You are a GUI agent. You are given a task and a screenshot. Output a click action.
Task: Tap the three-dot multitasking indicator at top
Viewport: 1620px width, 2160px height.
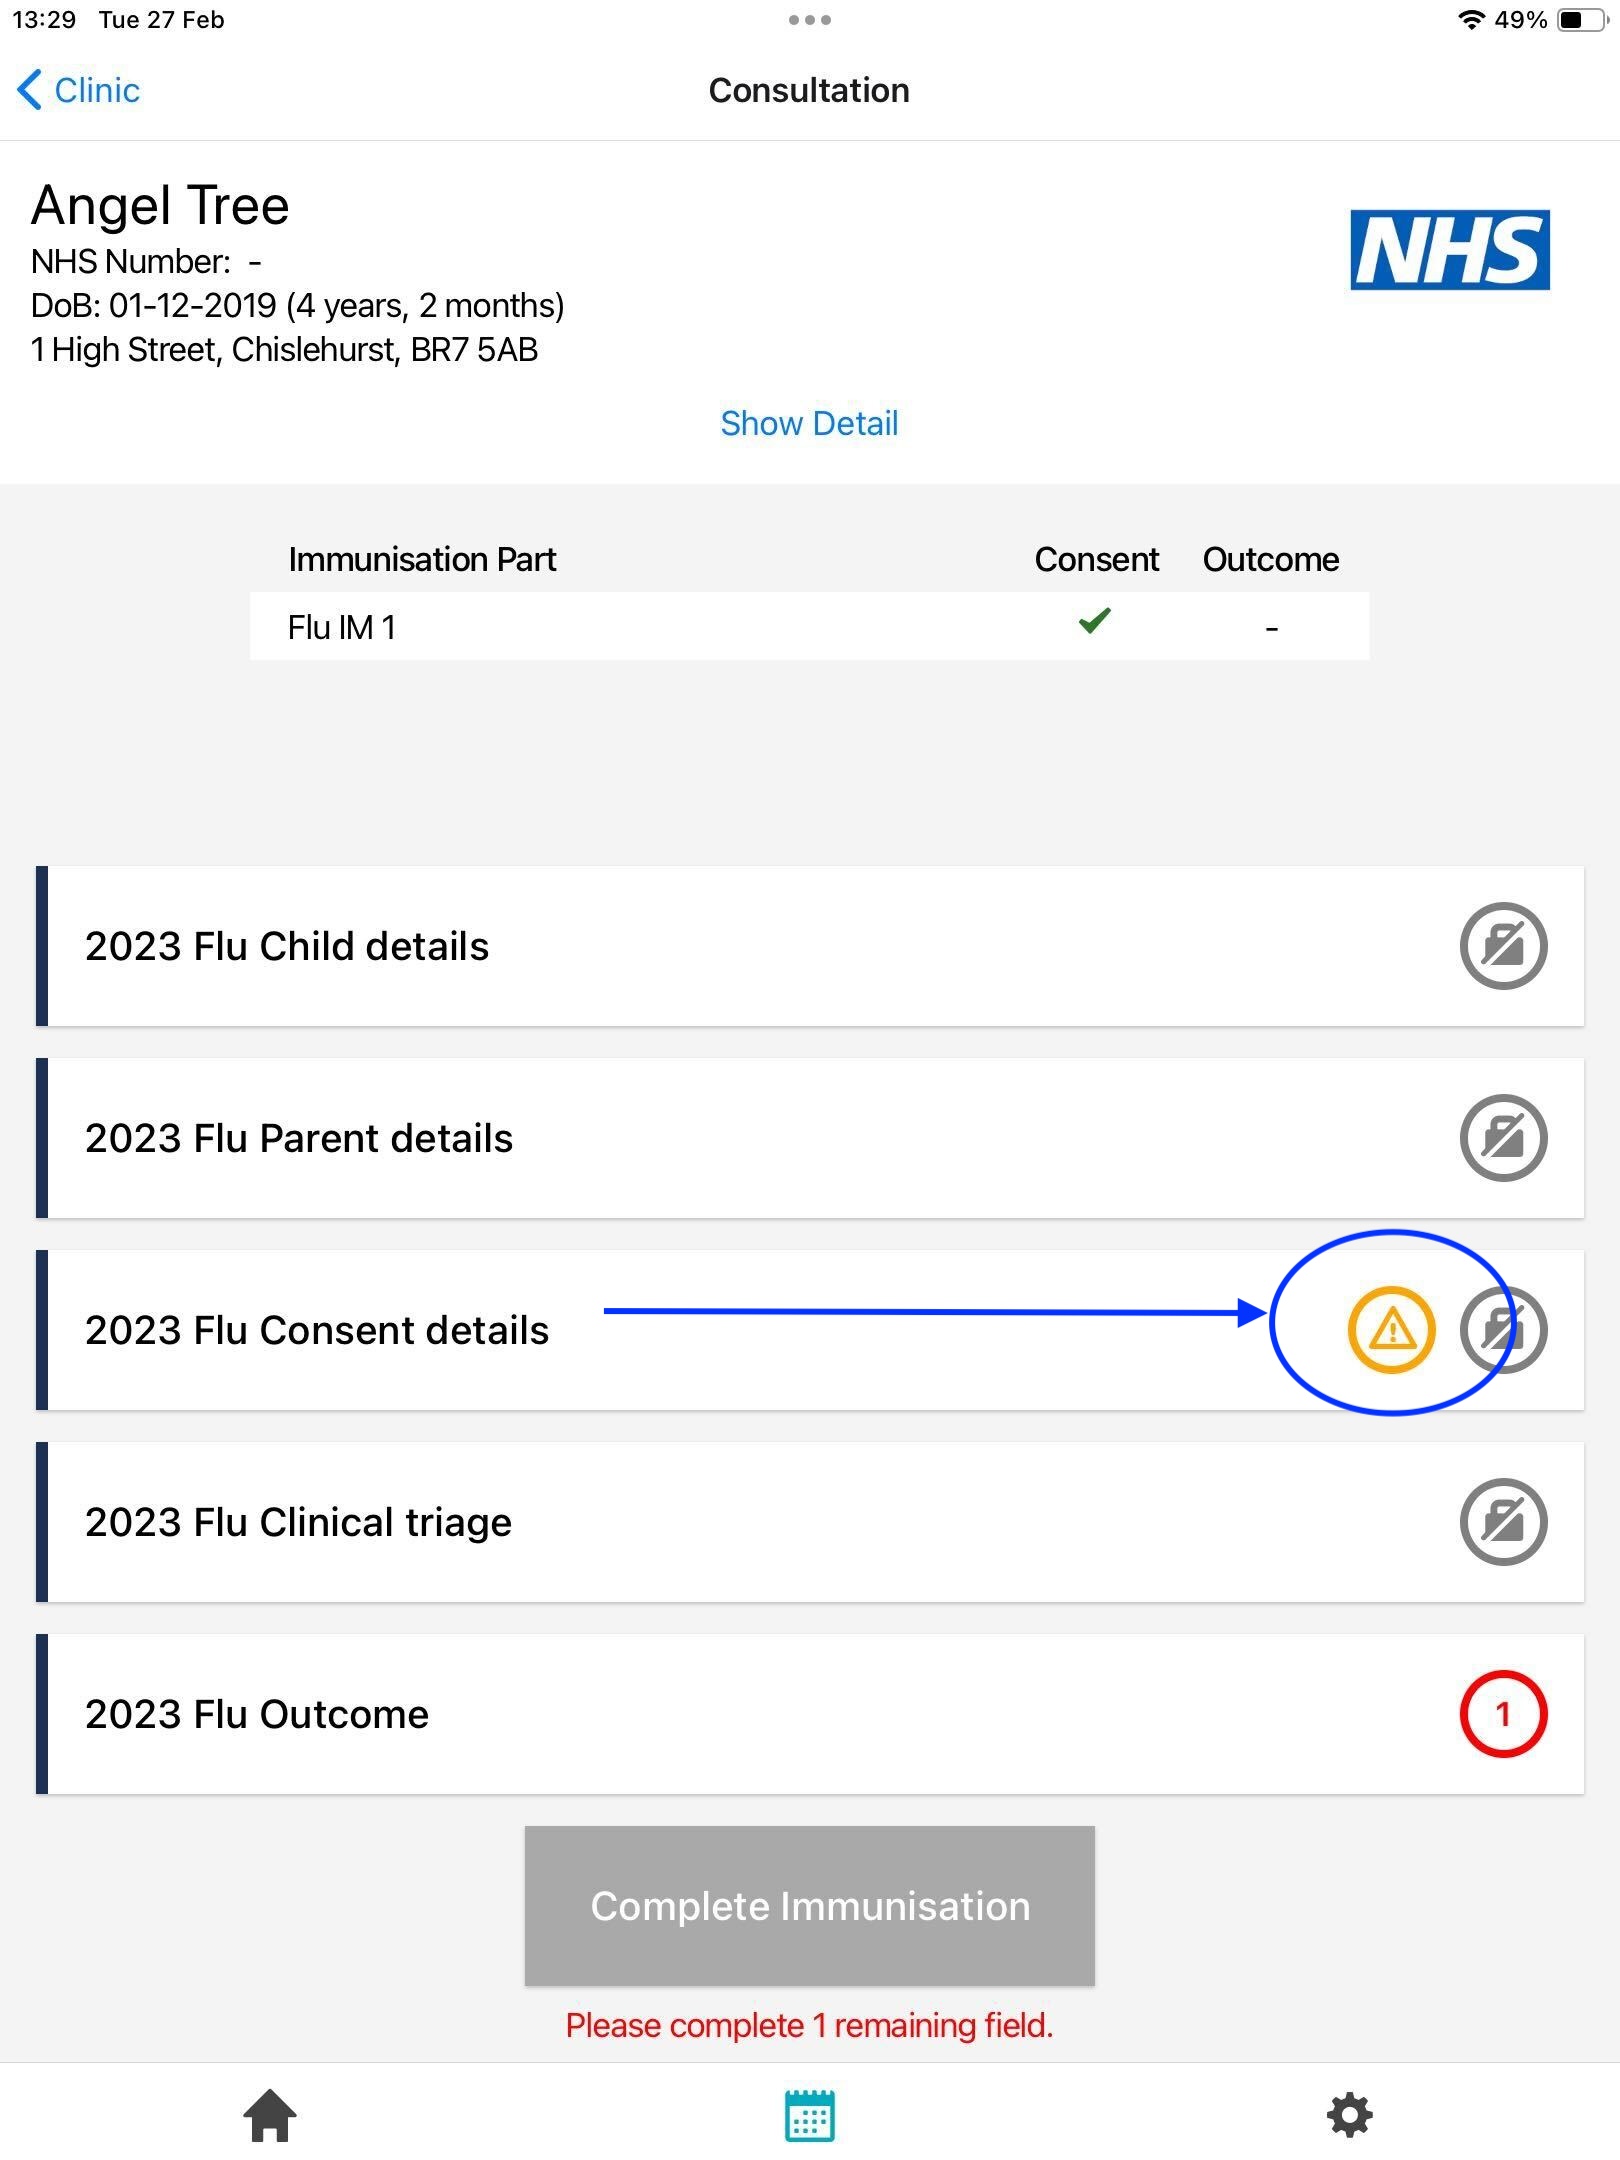pyautogui.click(x=809, y=20)
